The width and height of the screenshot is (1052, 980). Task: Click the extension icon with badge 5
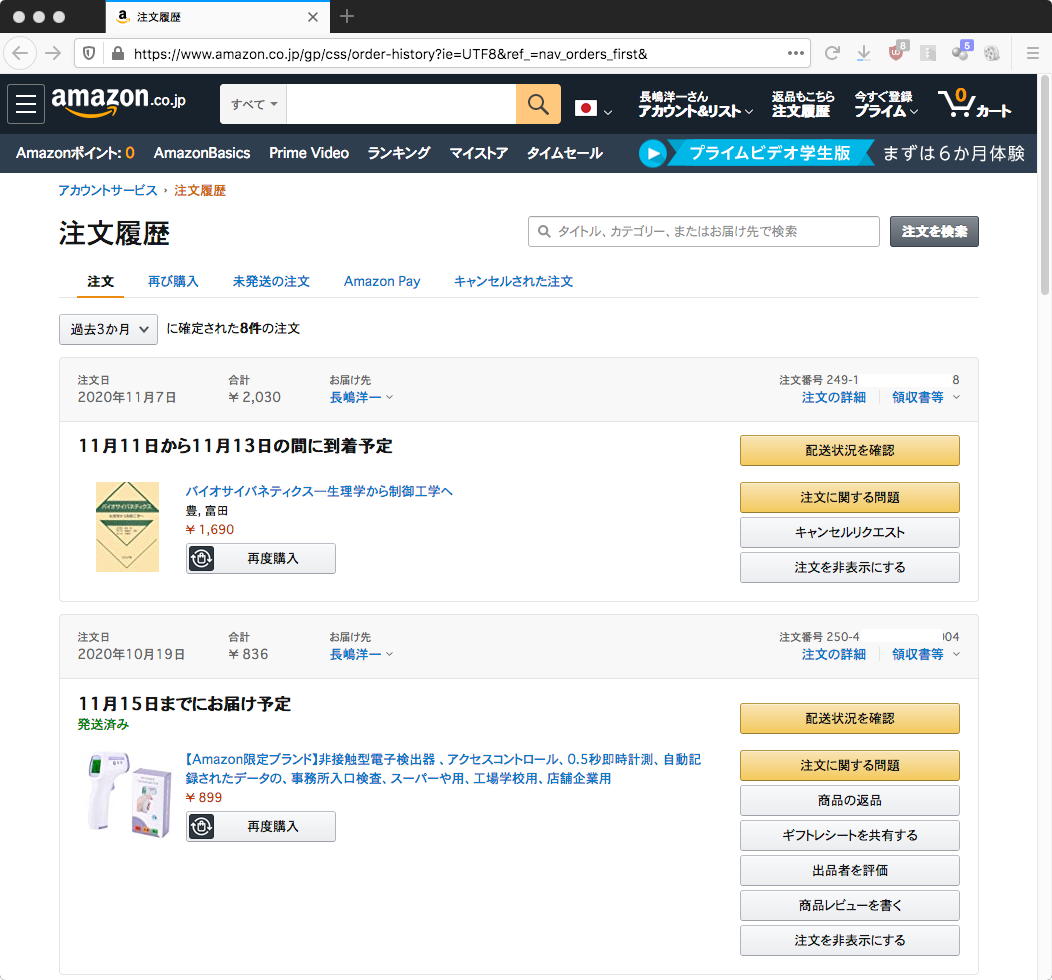[x=961, y=51]
